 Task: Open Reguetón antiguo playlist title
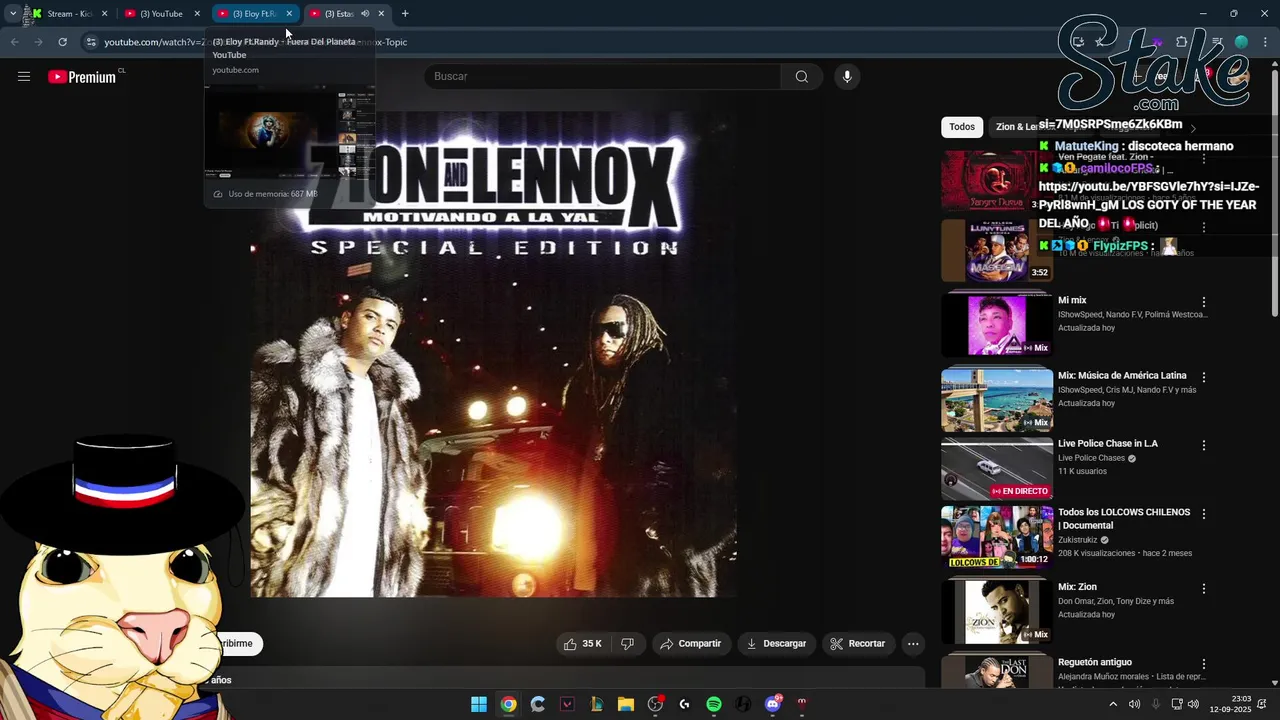coord(1094,662)
